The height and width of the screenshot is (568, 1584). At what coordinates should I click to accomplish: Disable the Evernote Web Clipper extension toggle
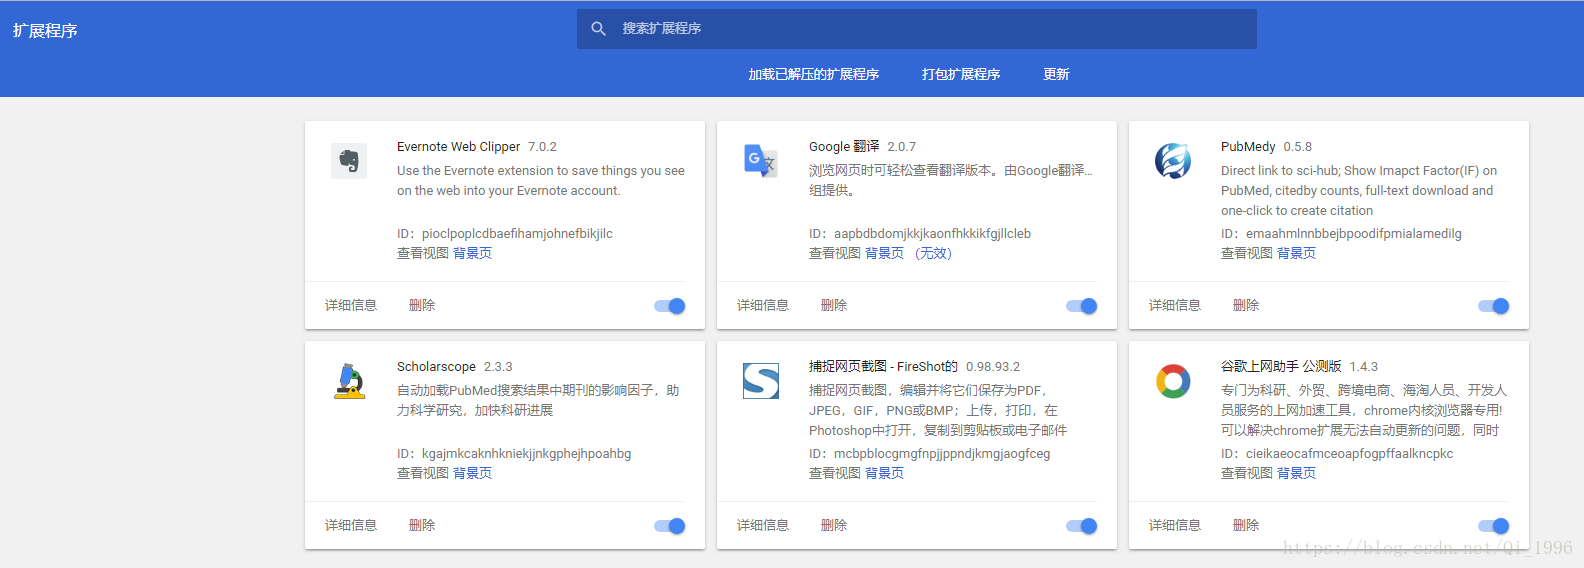(x=670, y=306)
